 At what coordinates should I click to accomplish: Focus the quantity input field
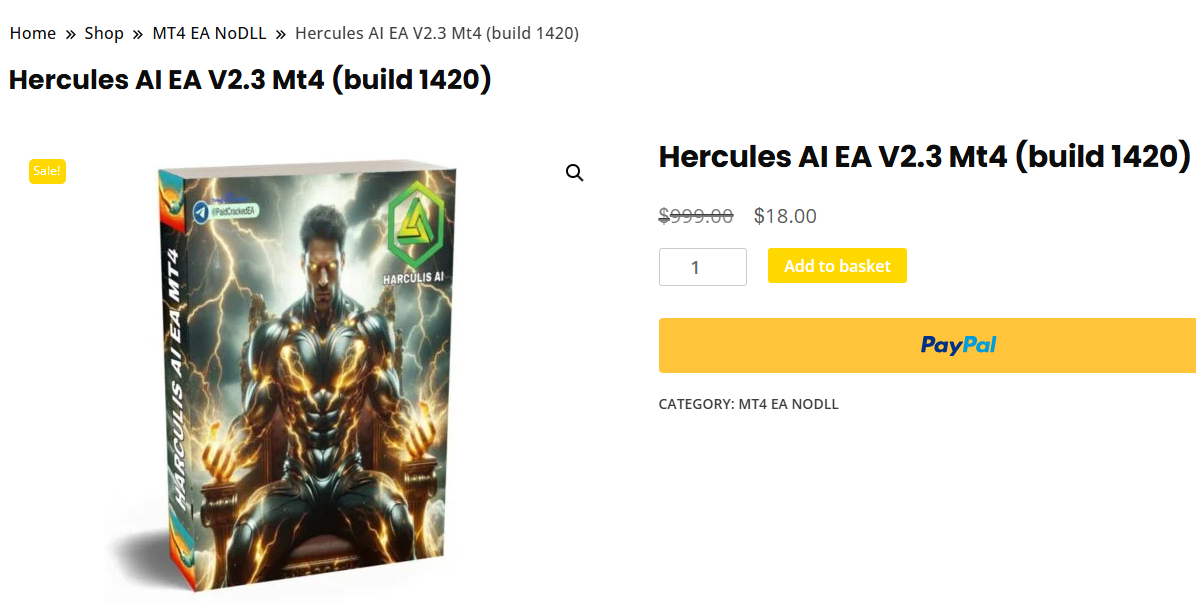pos(702,267)
